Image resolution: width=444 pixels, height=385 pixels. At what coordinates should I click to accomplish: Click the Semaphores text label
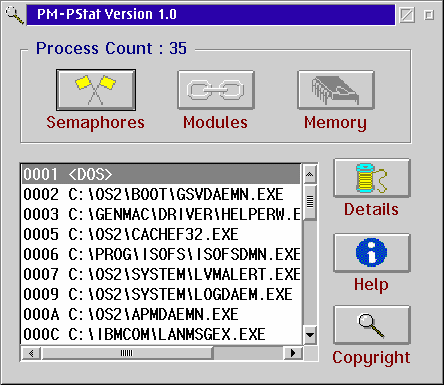pyautogui.click(x=96, y=123)
